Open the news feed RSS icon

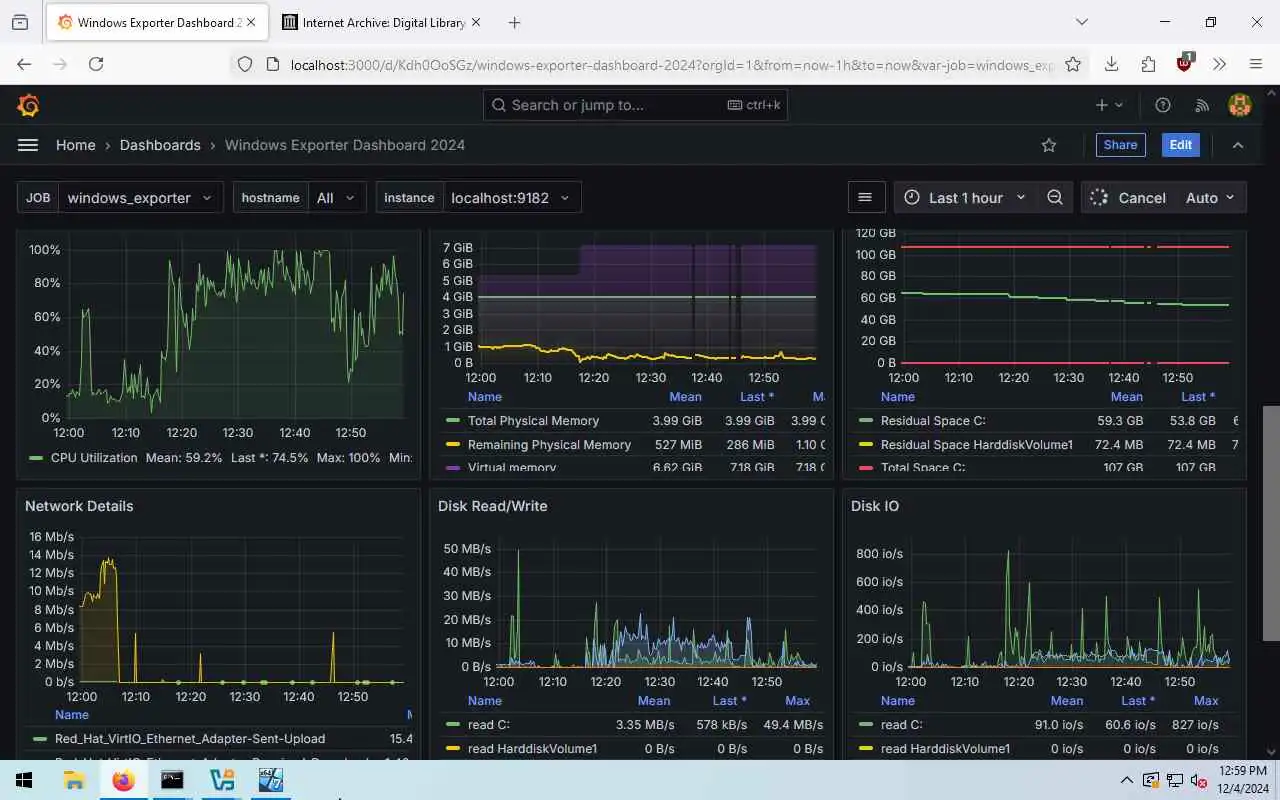coord(1202,105)
